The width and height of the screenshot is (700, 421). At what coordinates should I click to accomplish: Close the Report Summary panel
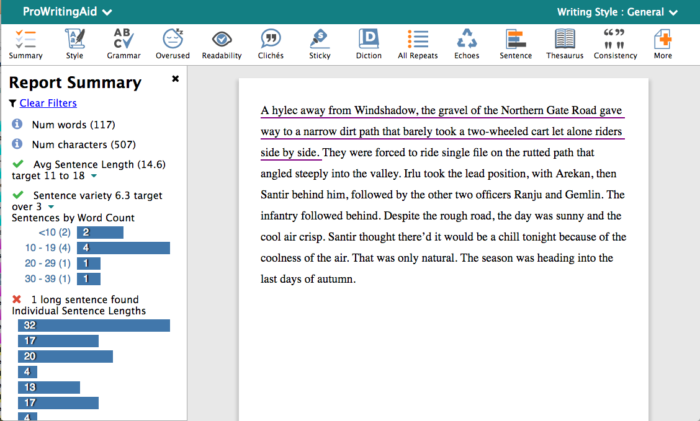click(175, 78)
